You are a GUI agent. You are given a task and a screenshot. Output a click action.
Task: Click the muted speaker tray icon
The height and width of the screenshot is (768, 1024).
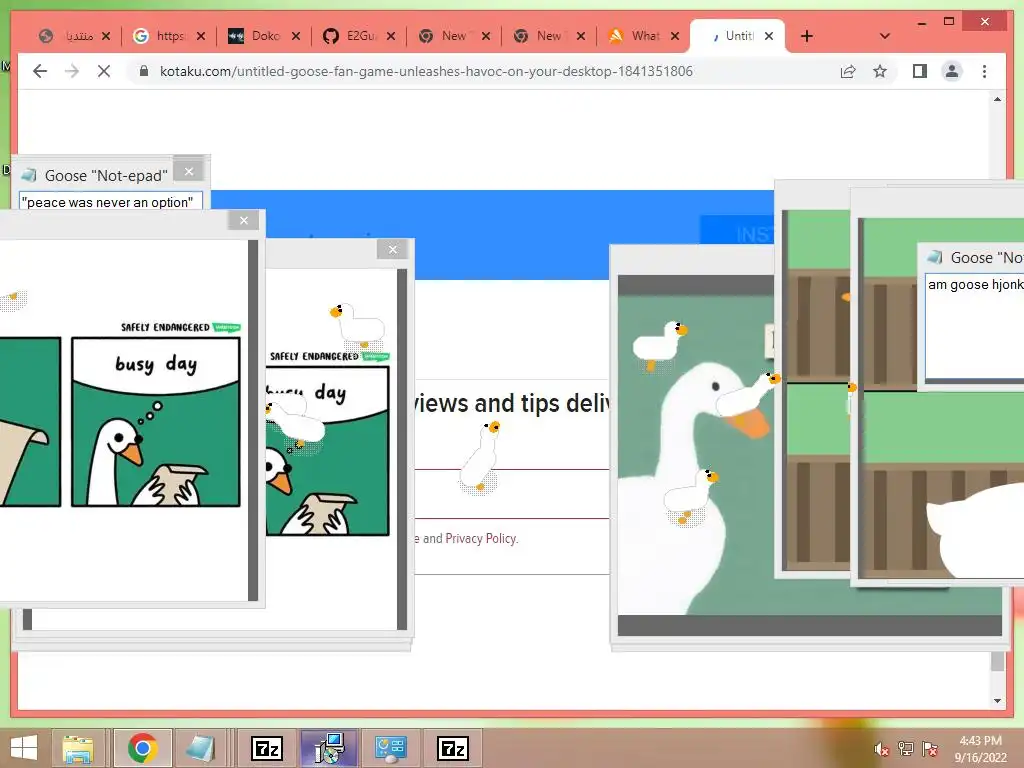pos(881,749)
